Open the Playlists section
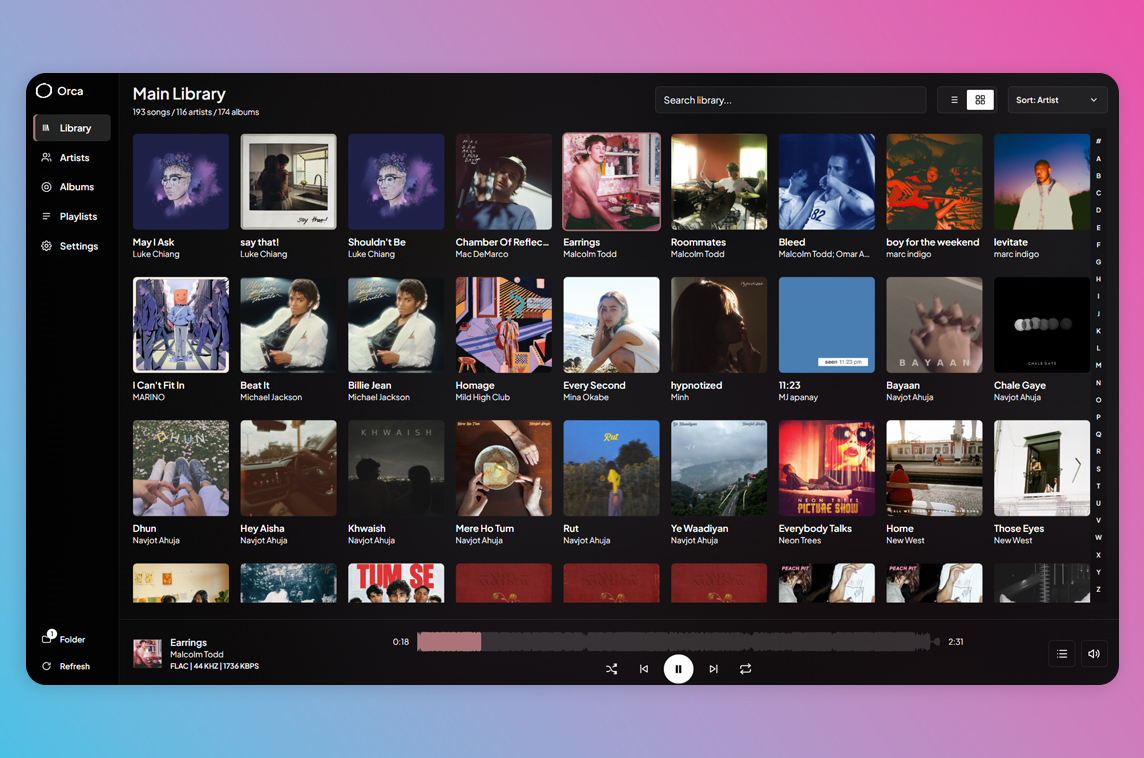Screen dimensions: 1144x758 [x=72, y=217]
